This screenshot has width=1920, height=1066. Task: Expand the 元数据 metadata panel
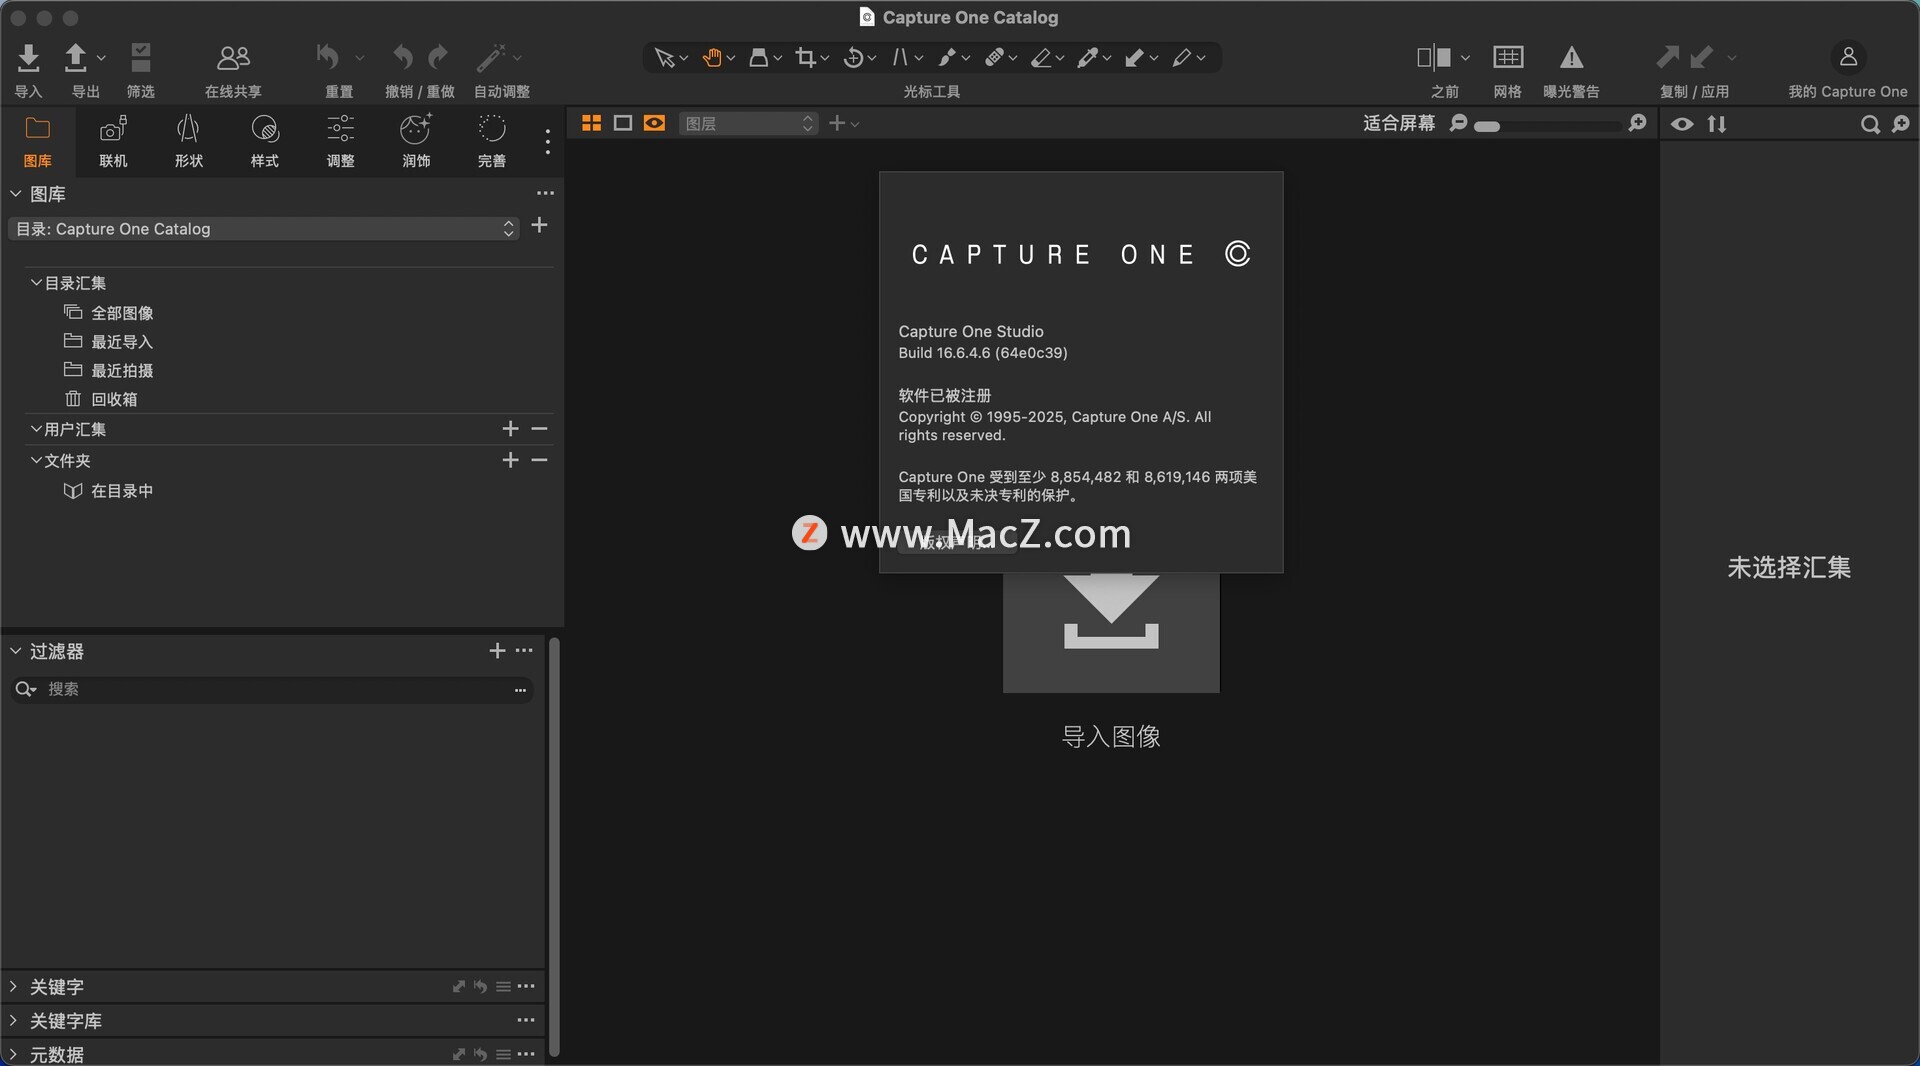13,1054
